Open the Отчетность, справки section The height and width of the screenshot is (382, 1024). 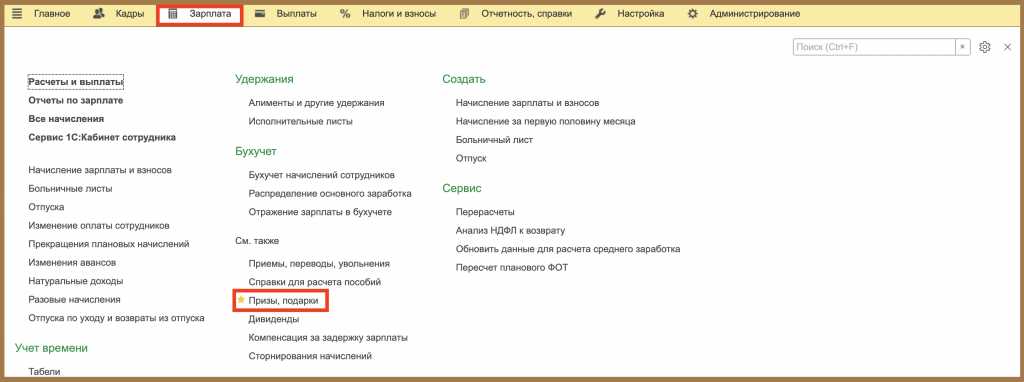click(526, 14)
